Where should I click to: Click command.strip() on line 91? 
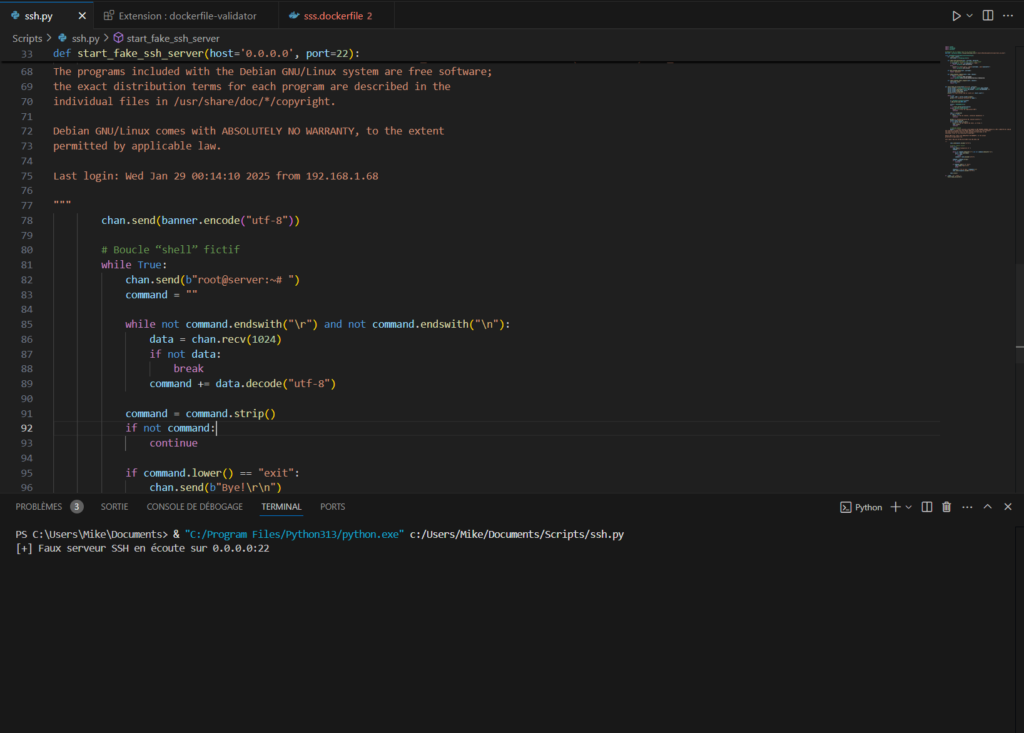[231, 414]
